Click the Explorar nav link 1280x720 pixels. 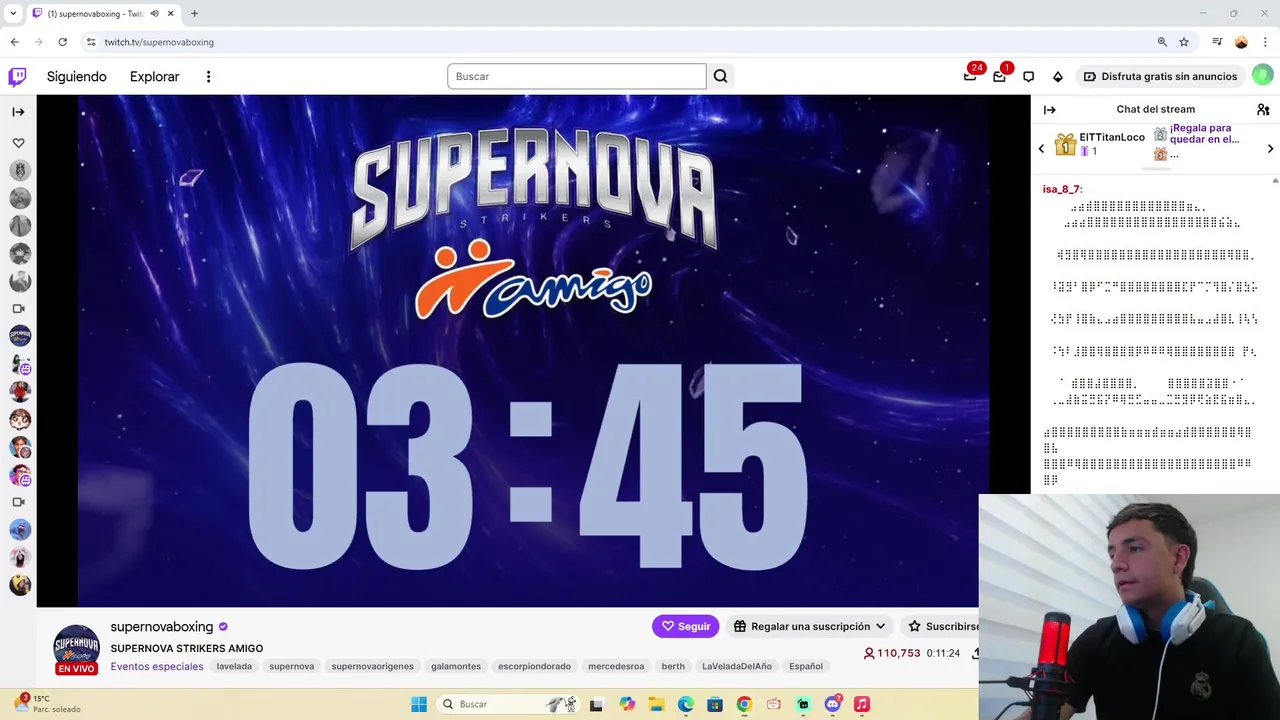pos(155,77)
